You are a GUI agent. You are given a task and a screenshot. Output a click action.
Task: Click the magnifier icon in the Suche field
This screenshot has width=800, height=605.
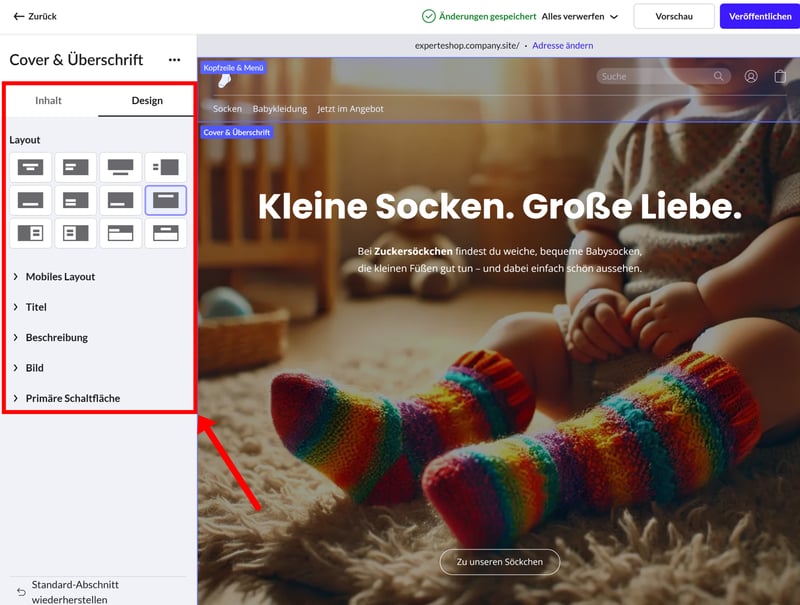tap(718, 76)
